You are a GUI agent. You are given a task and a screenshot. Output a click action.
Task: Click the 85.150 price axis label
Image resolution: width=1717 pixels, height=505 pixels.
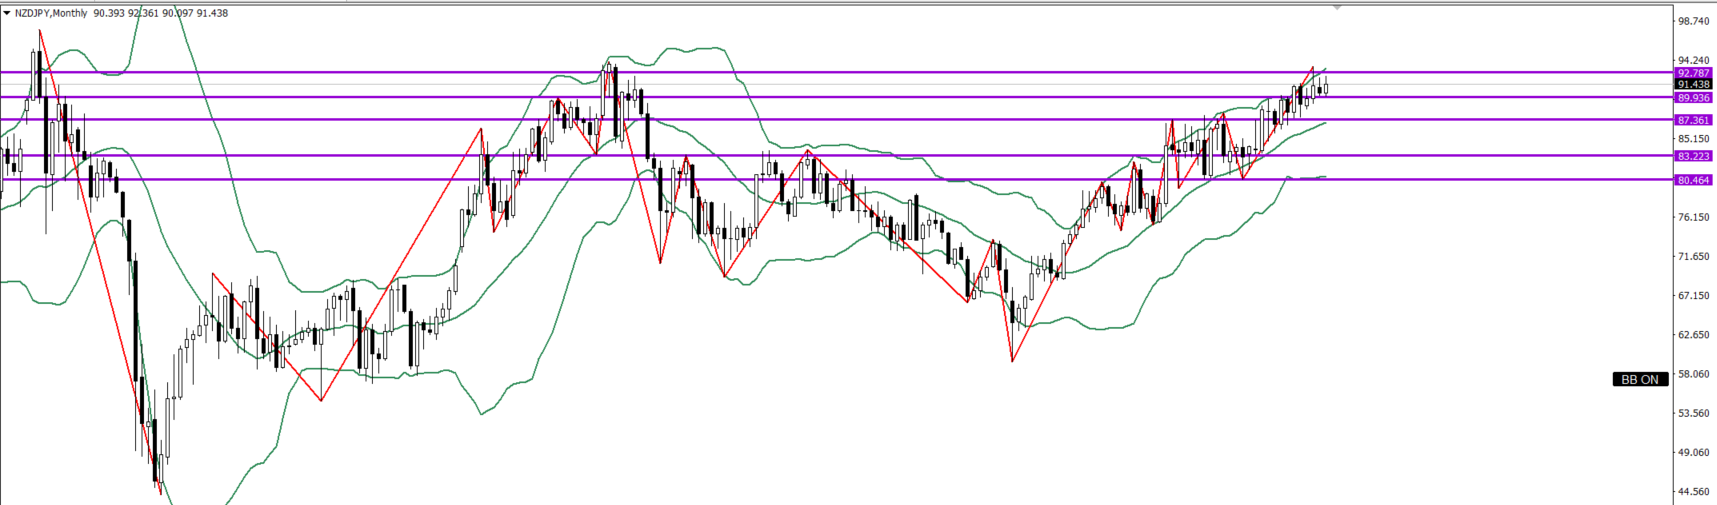coord(1693,139)
